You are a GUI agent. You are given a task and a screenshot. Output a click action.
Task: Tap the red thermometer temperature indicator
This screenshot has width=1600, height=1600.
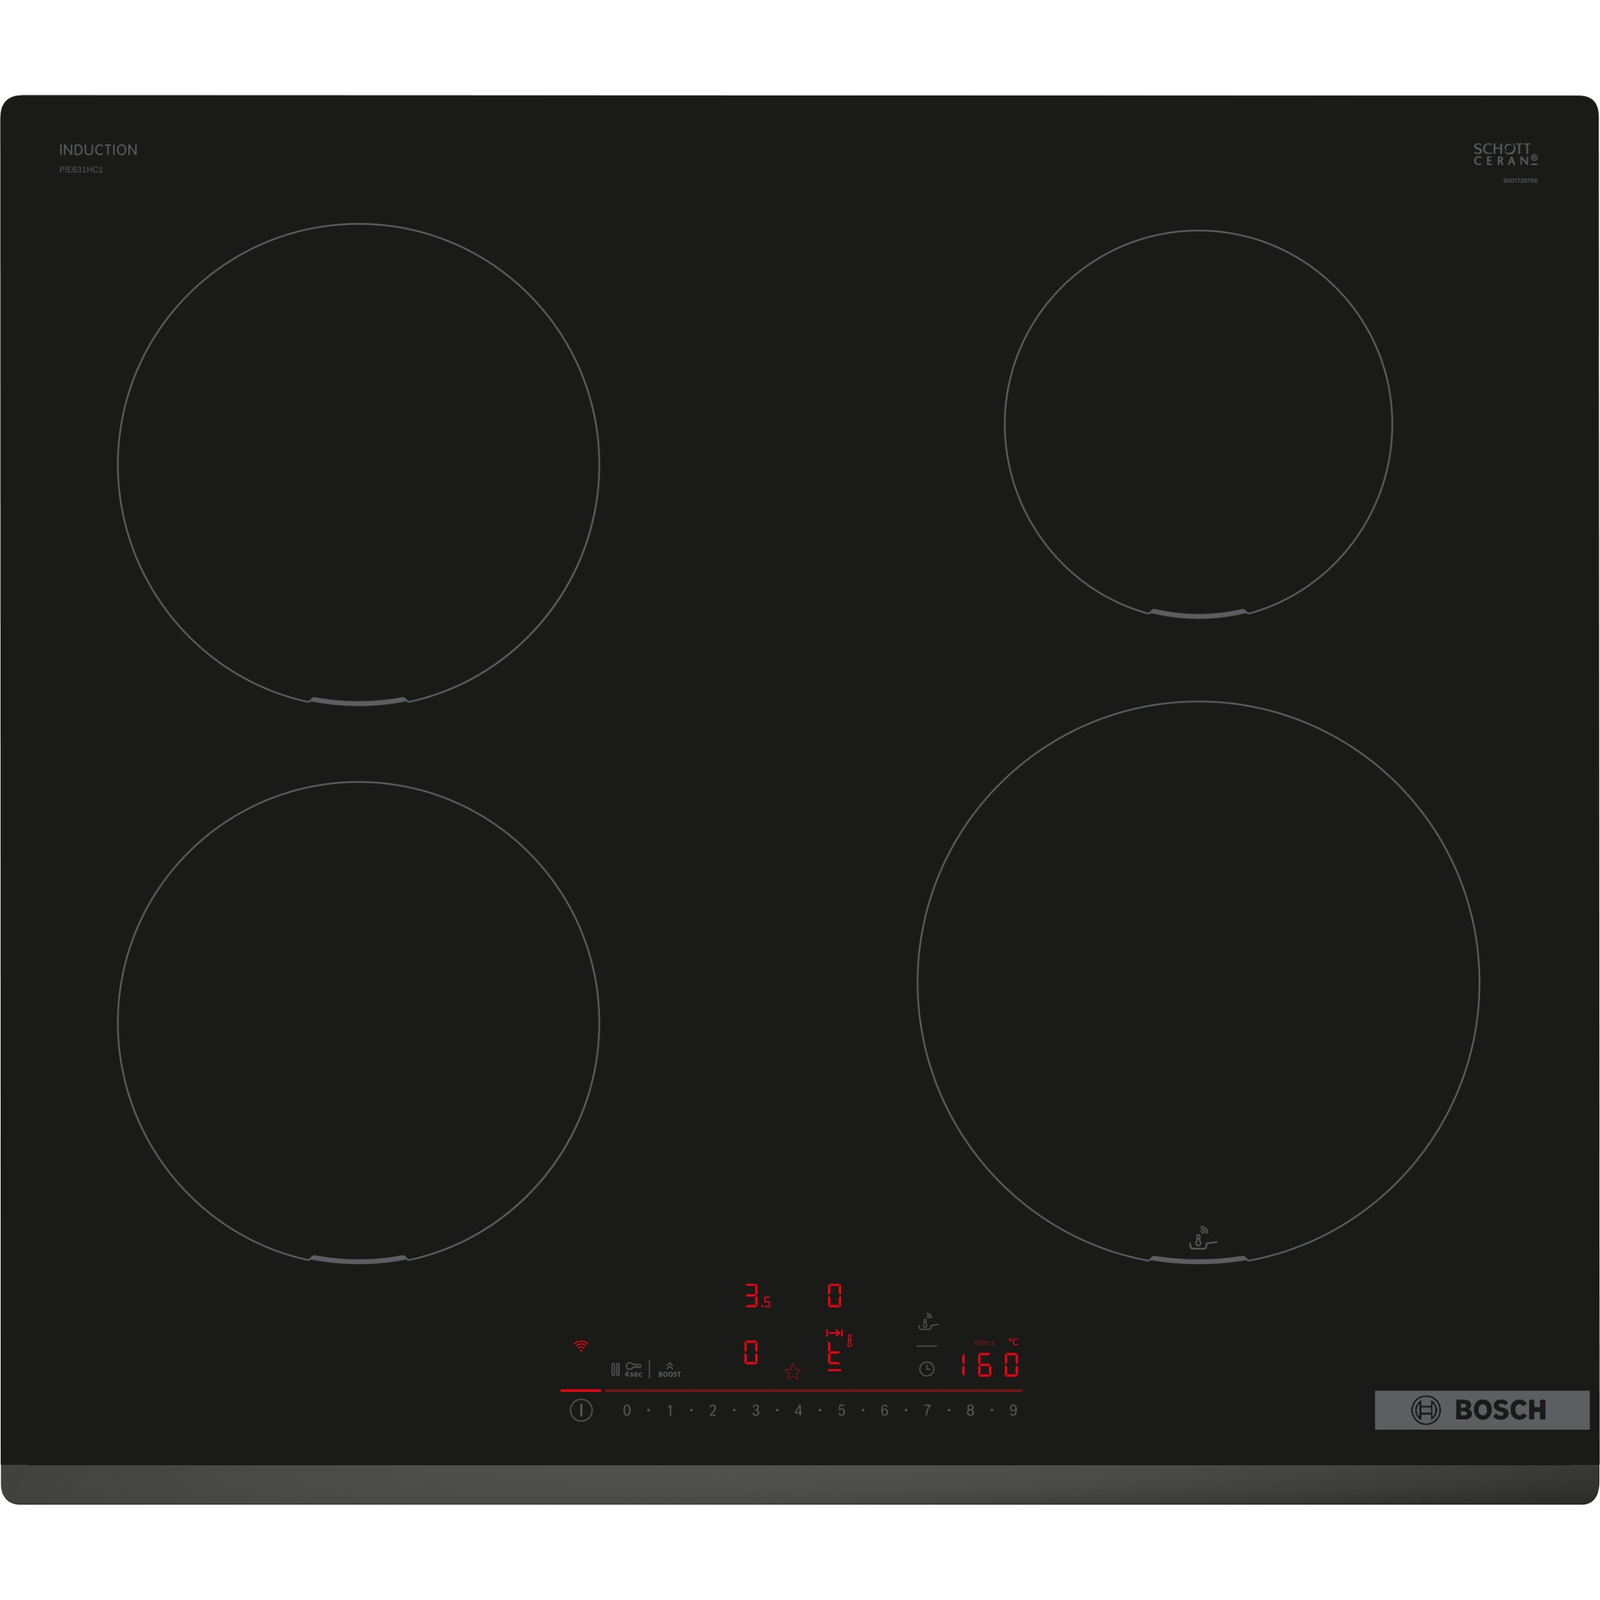click(849, 1340)
